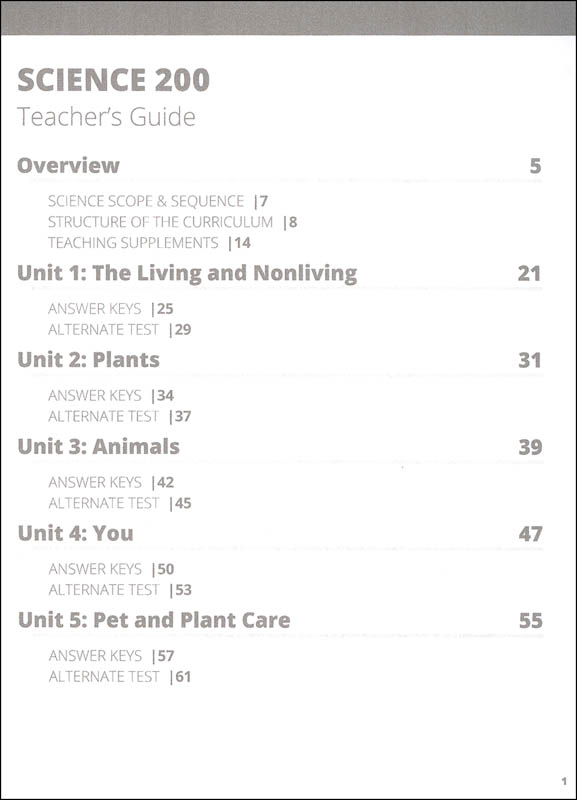
Task: Click the SCIENCE 200 title
Action: click(x=113, y=80)
